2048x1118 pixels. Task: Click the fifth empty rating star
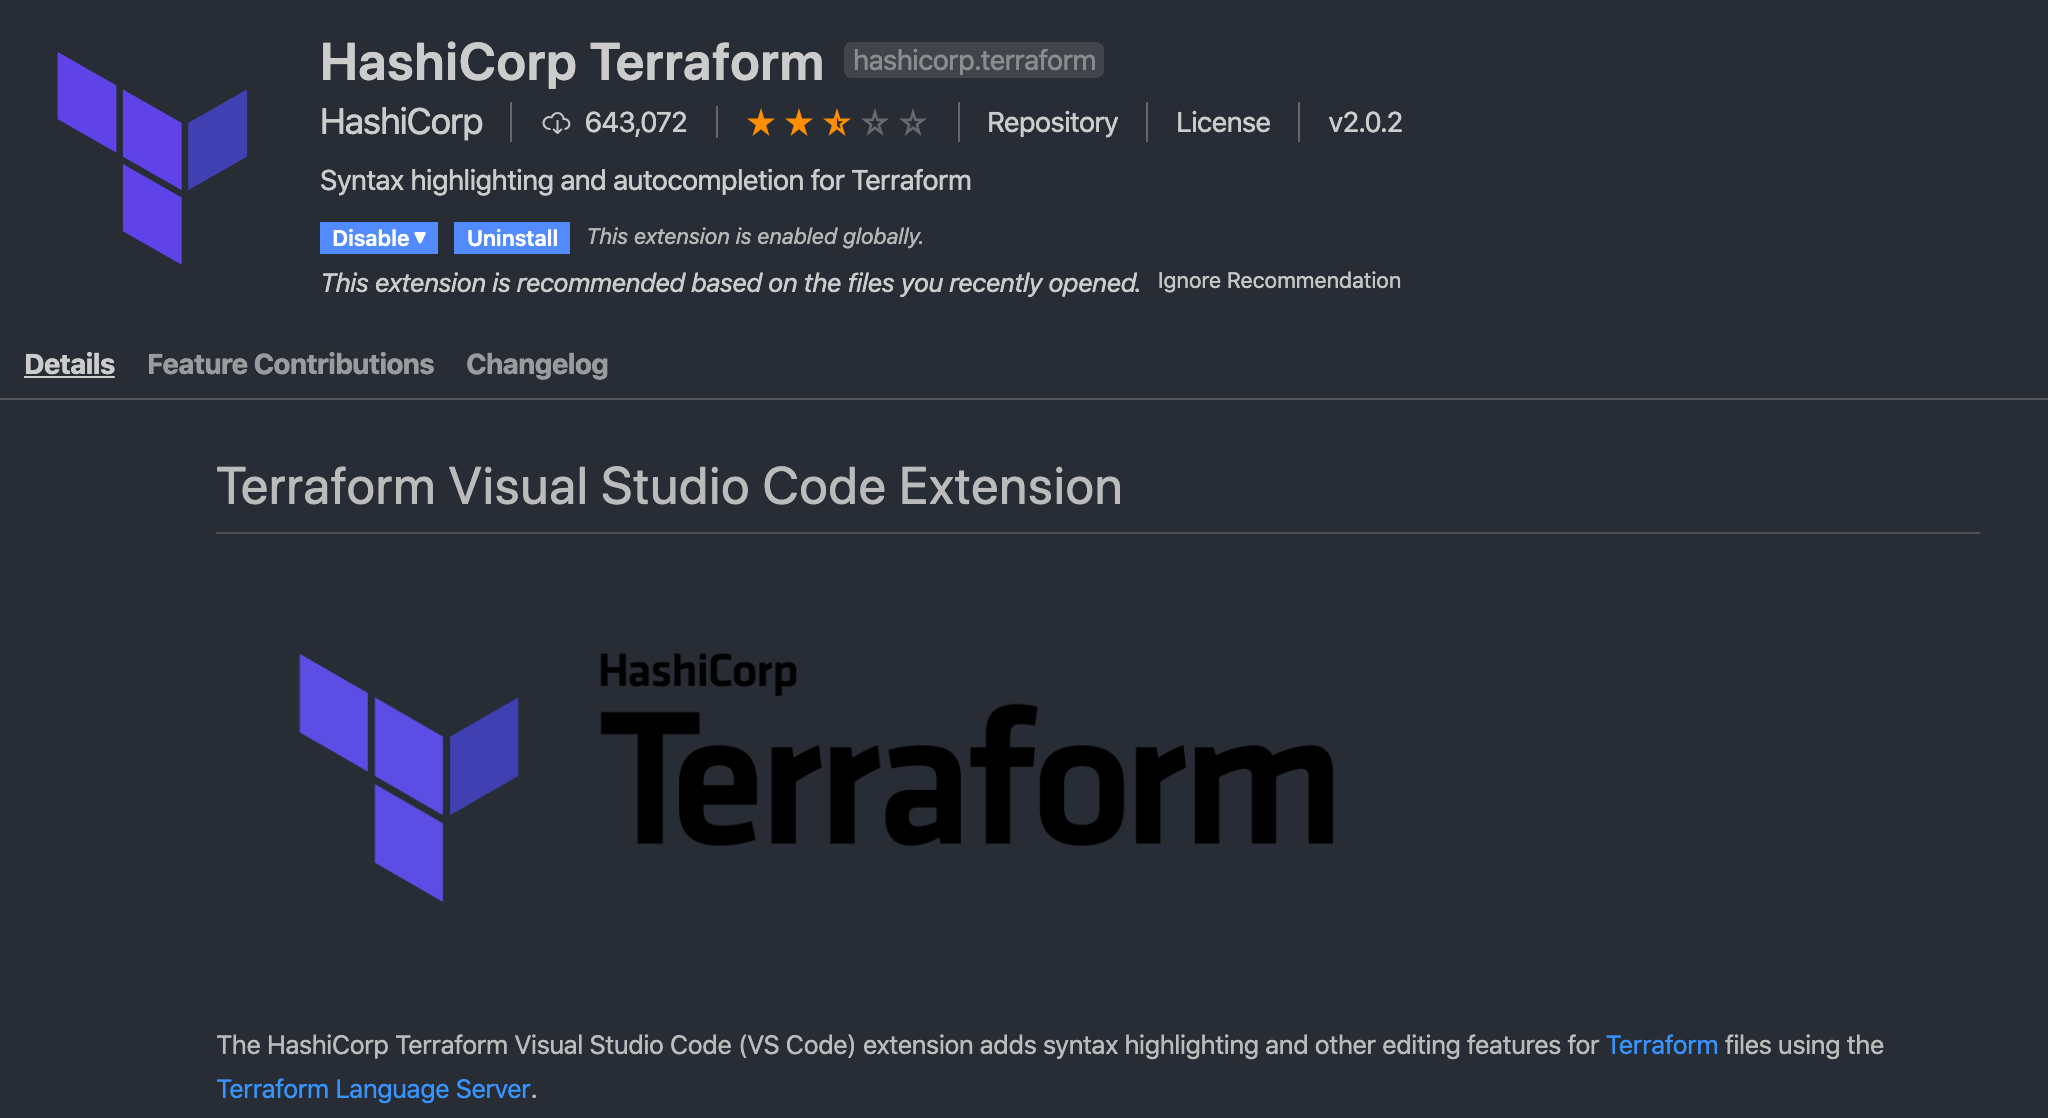[x=913, y=122]
